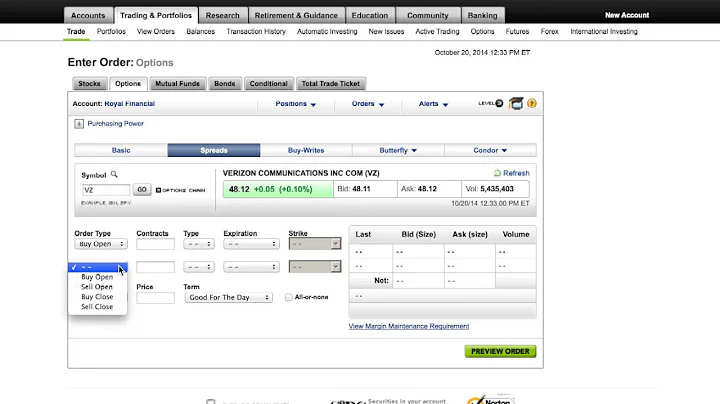
Task: Select the Spreads strategy tab
Action: pos(214,150)
